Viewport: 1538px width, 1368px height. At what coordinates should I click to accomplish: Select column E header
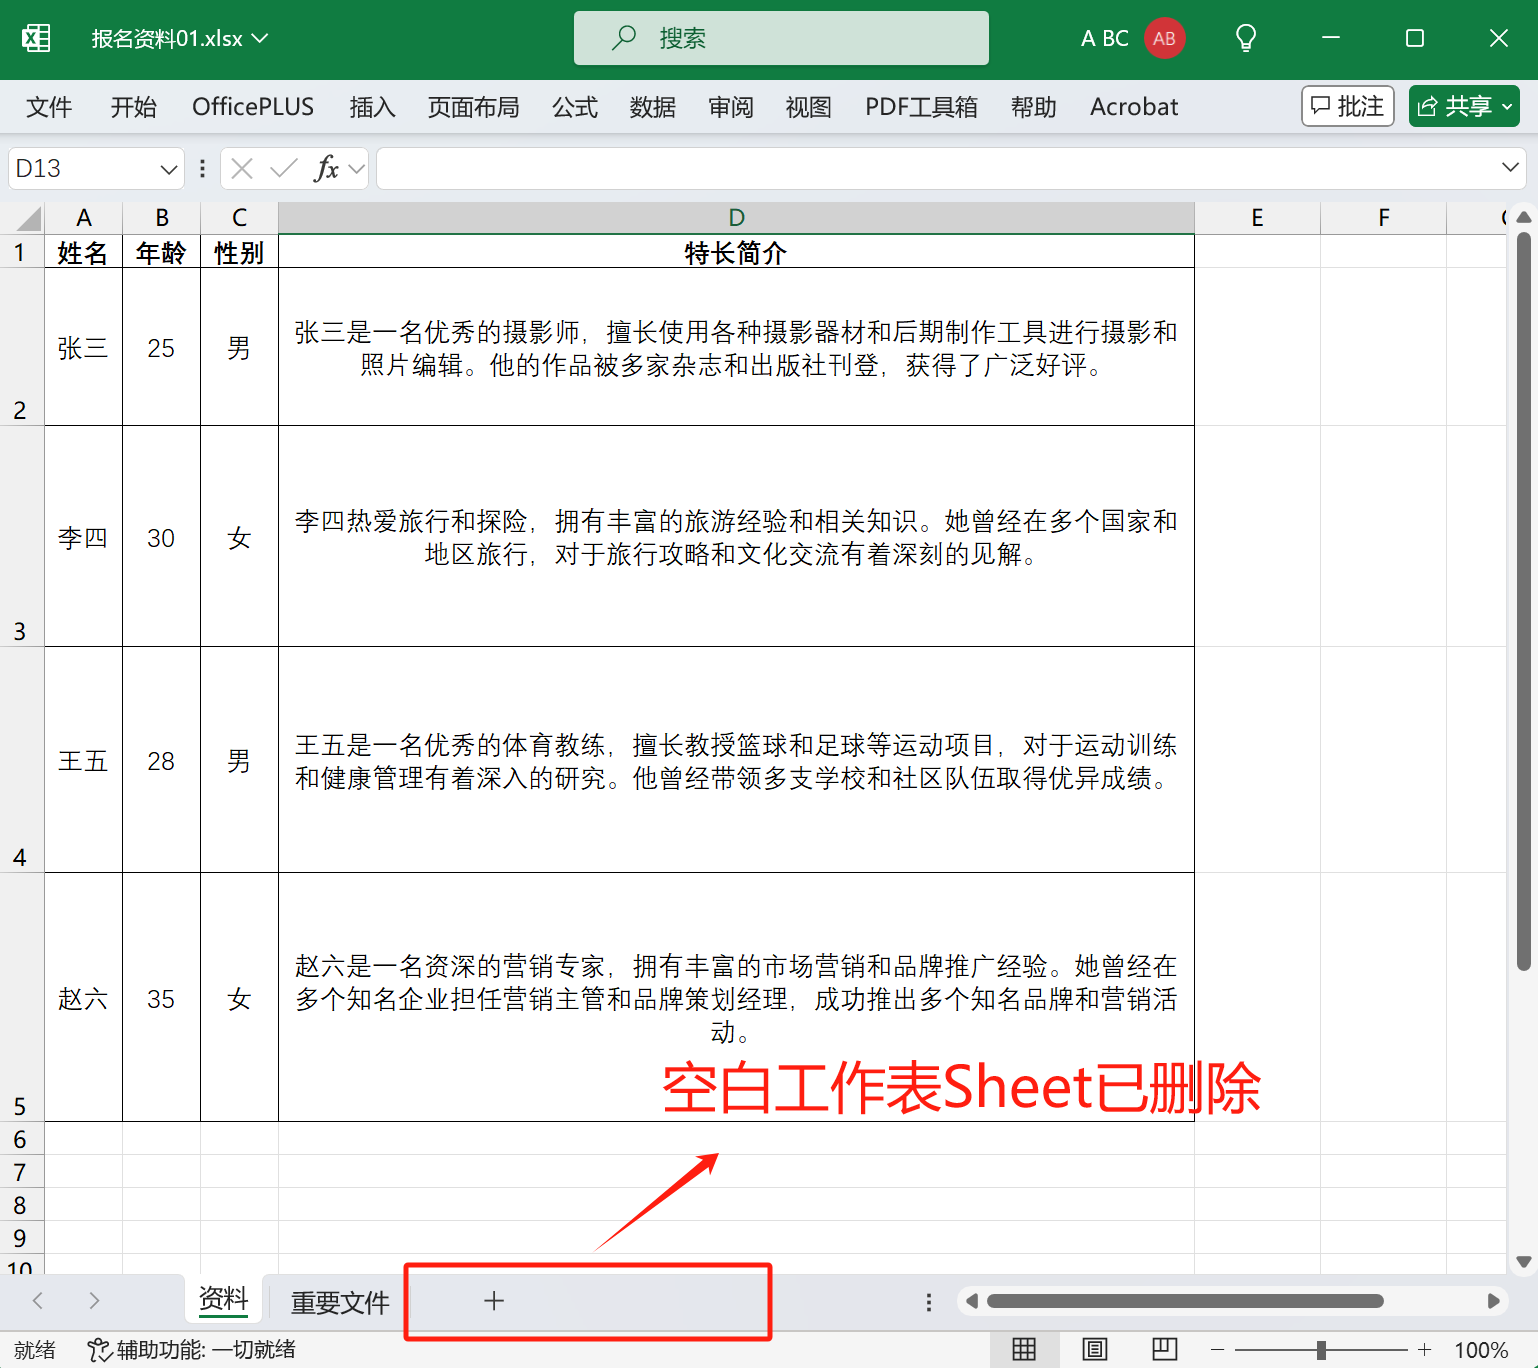(1257, 218)
